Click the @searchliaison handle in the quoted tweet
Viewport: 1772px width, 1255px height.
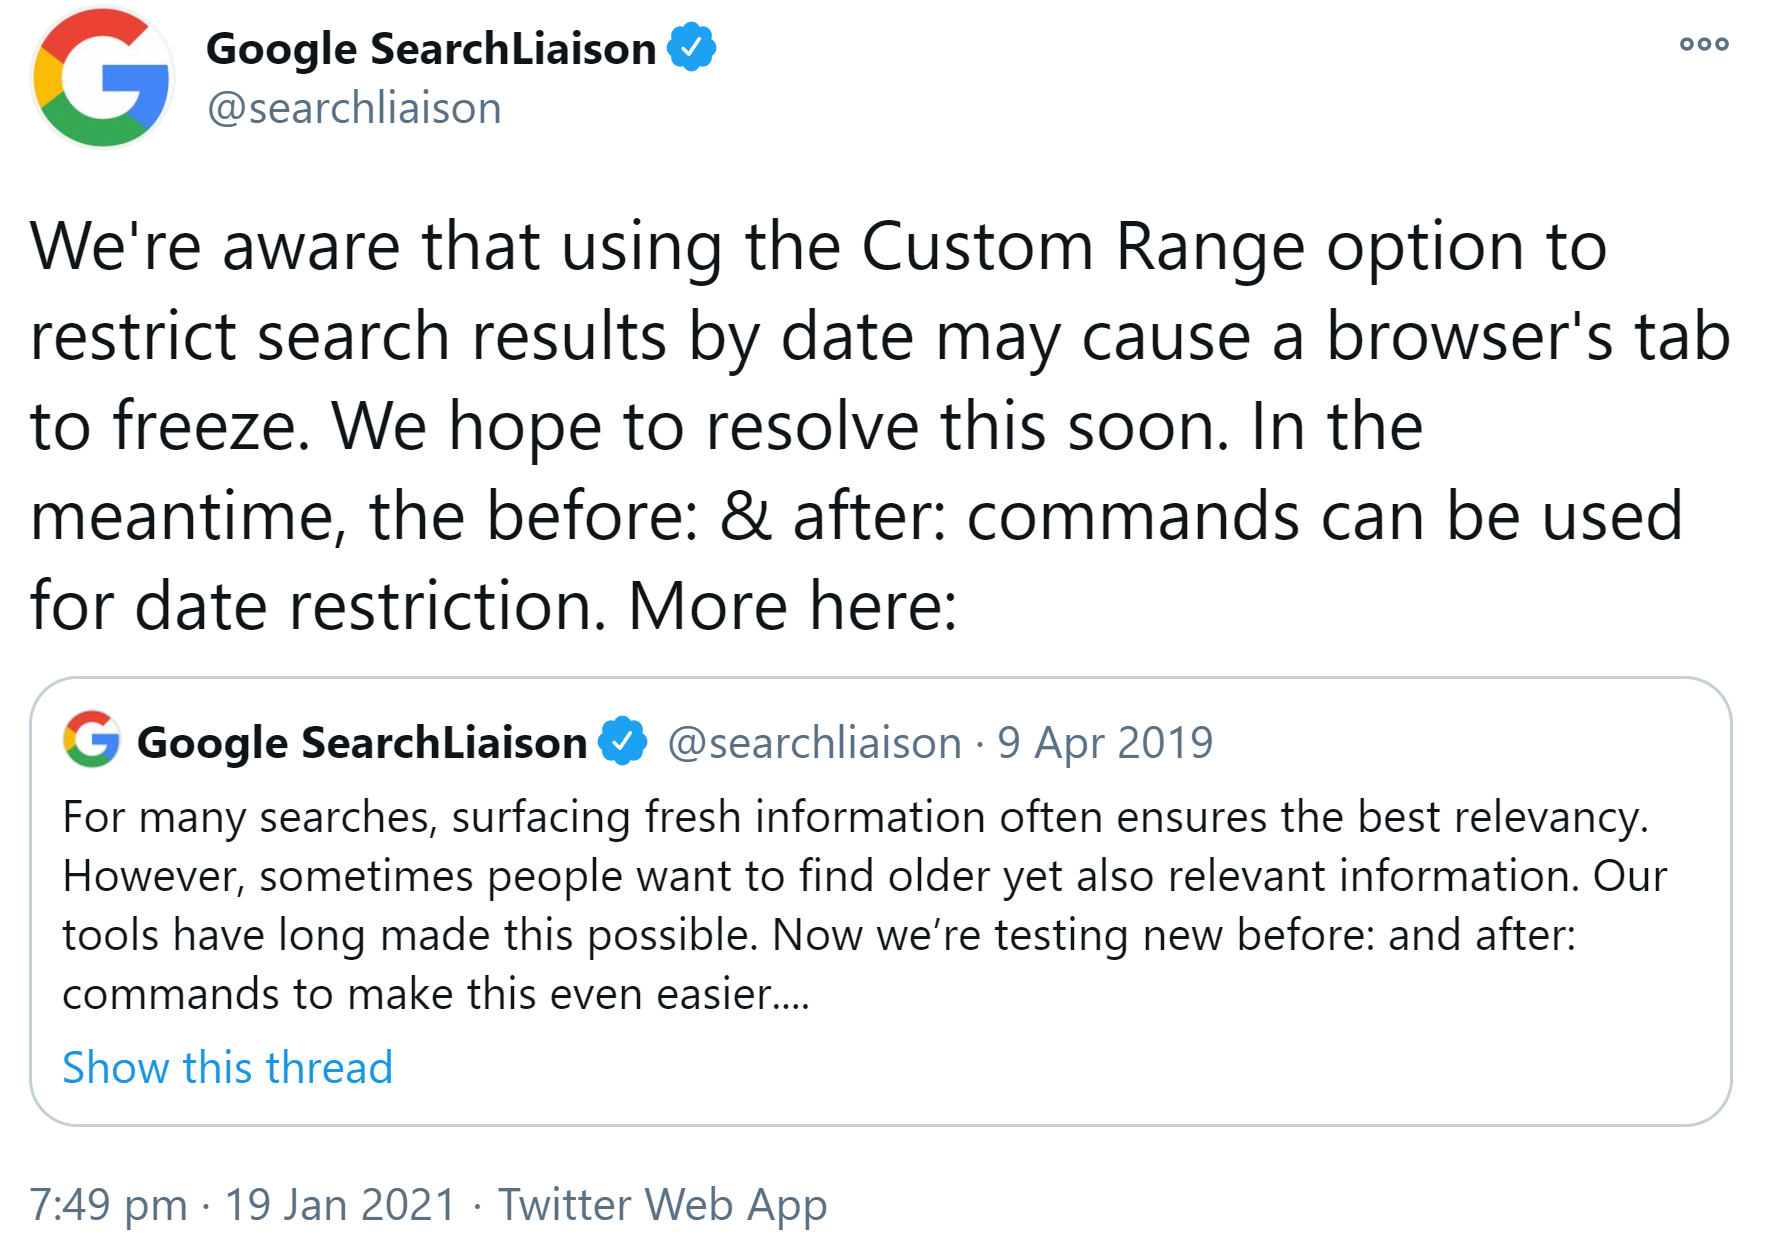click(813, 741)
